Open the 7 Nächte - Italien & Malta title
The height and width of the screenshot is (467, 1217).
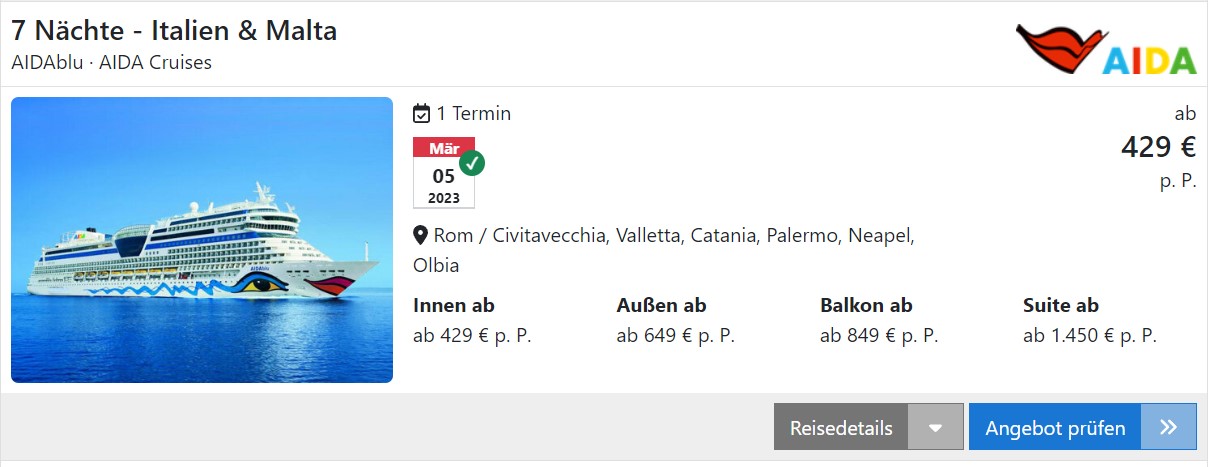pyautogui.click(x=174, y=31)
